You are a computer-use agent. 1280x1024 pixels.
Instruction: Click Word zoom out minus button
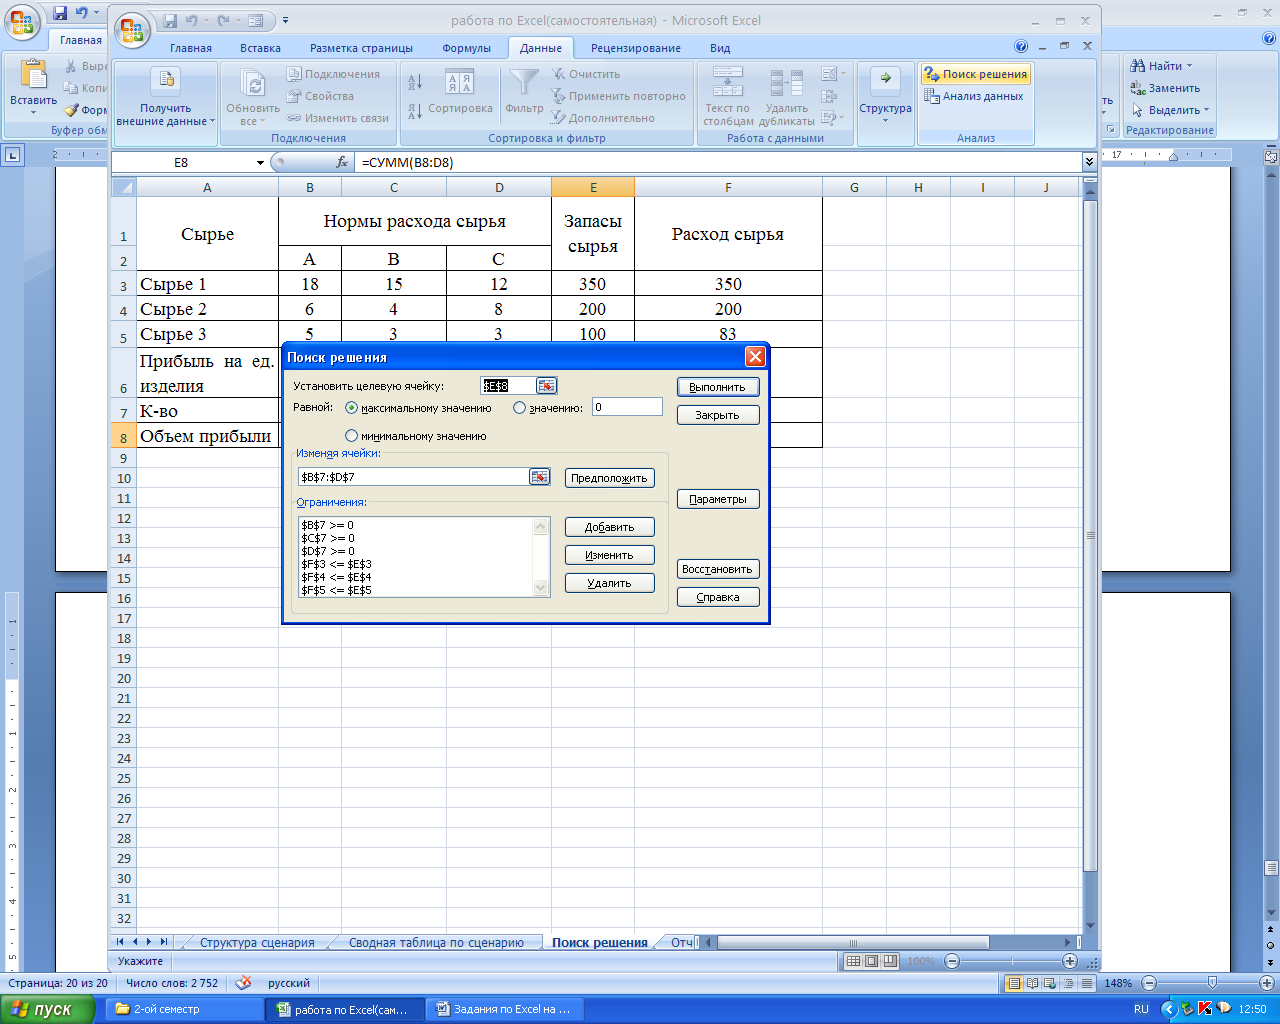1149,983
